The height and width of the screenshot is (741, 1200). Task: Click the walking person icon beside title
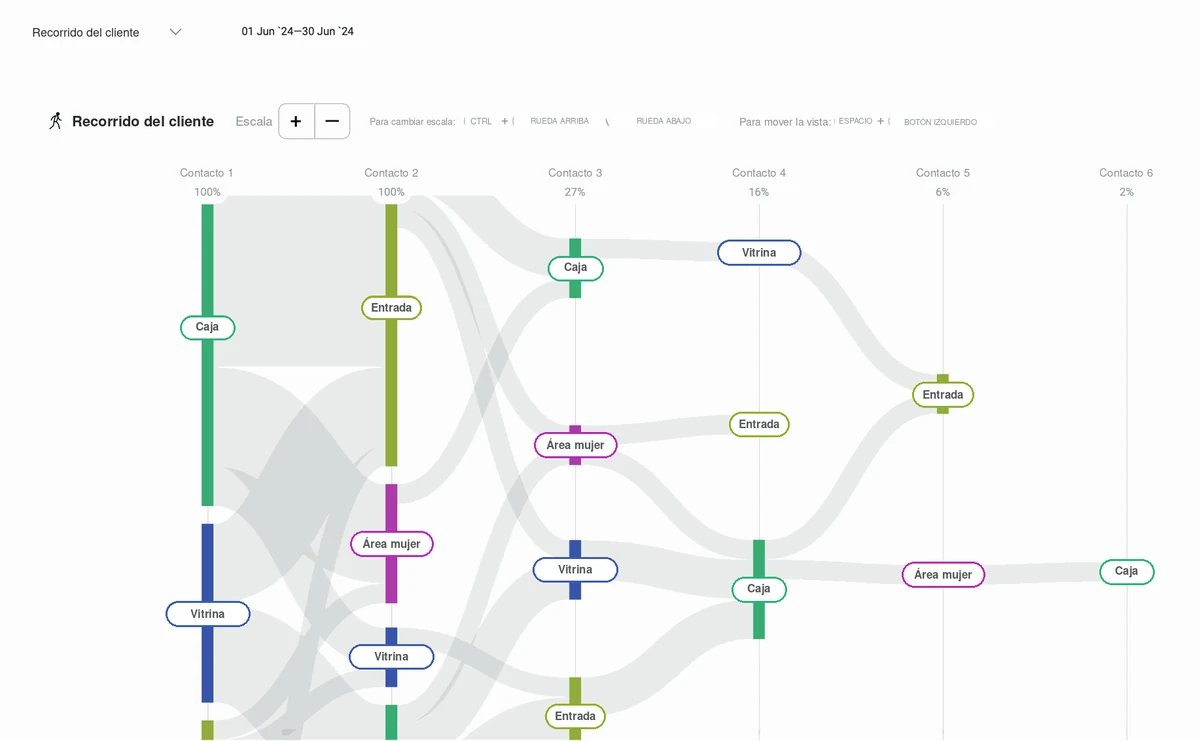coord(55,121)
